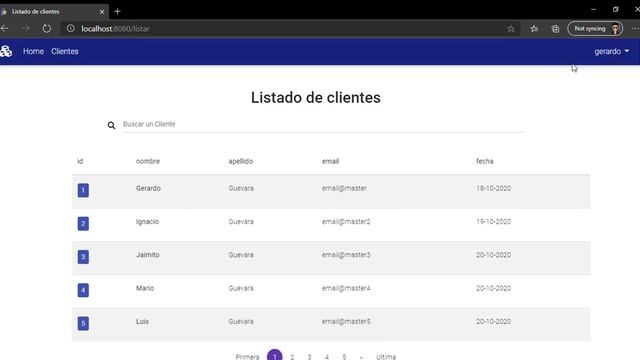Expand the gerardo user dropdown
The width and height of the screenshot is (640, 360).
pos(611,51)
